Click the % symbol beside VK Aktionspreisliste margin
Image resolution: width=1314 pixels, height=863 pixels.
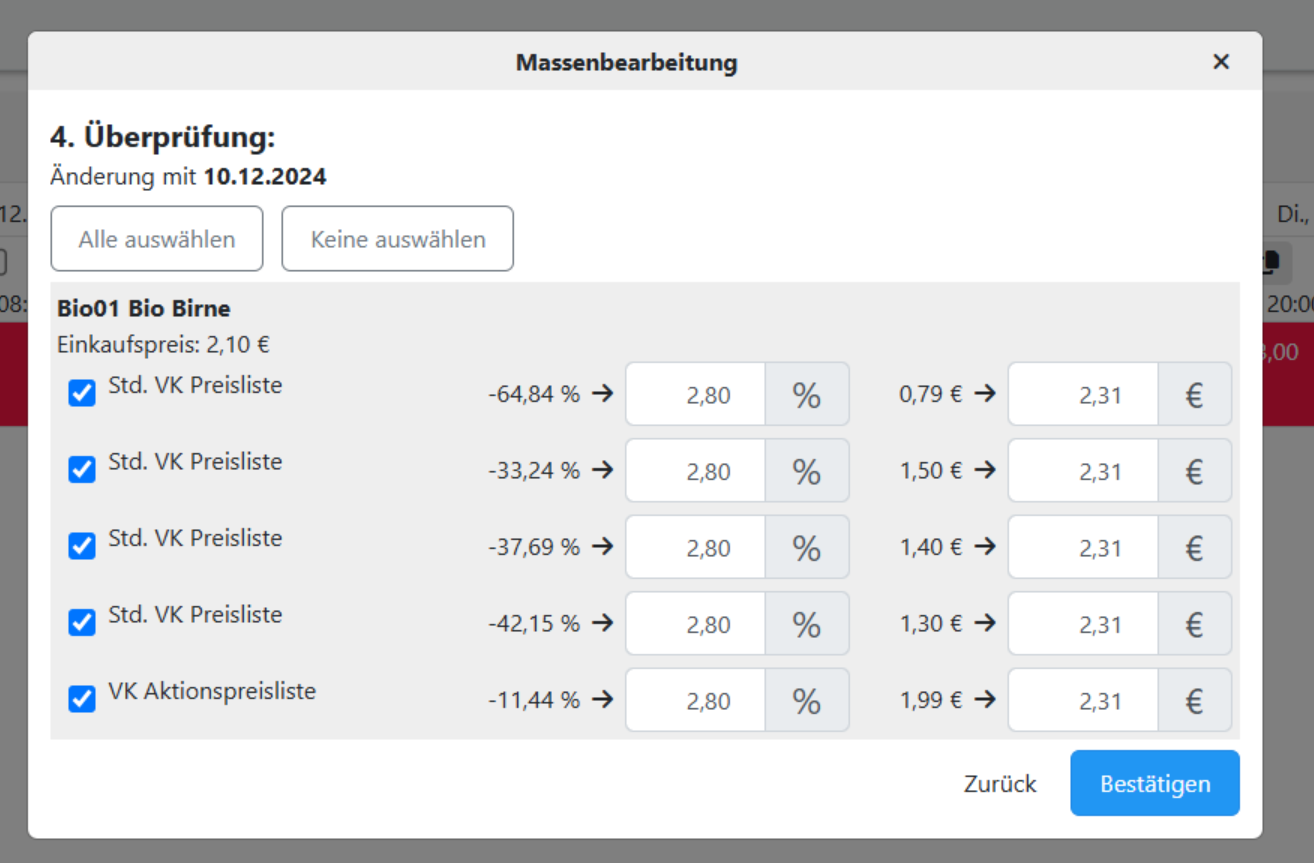point(806,701)
